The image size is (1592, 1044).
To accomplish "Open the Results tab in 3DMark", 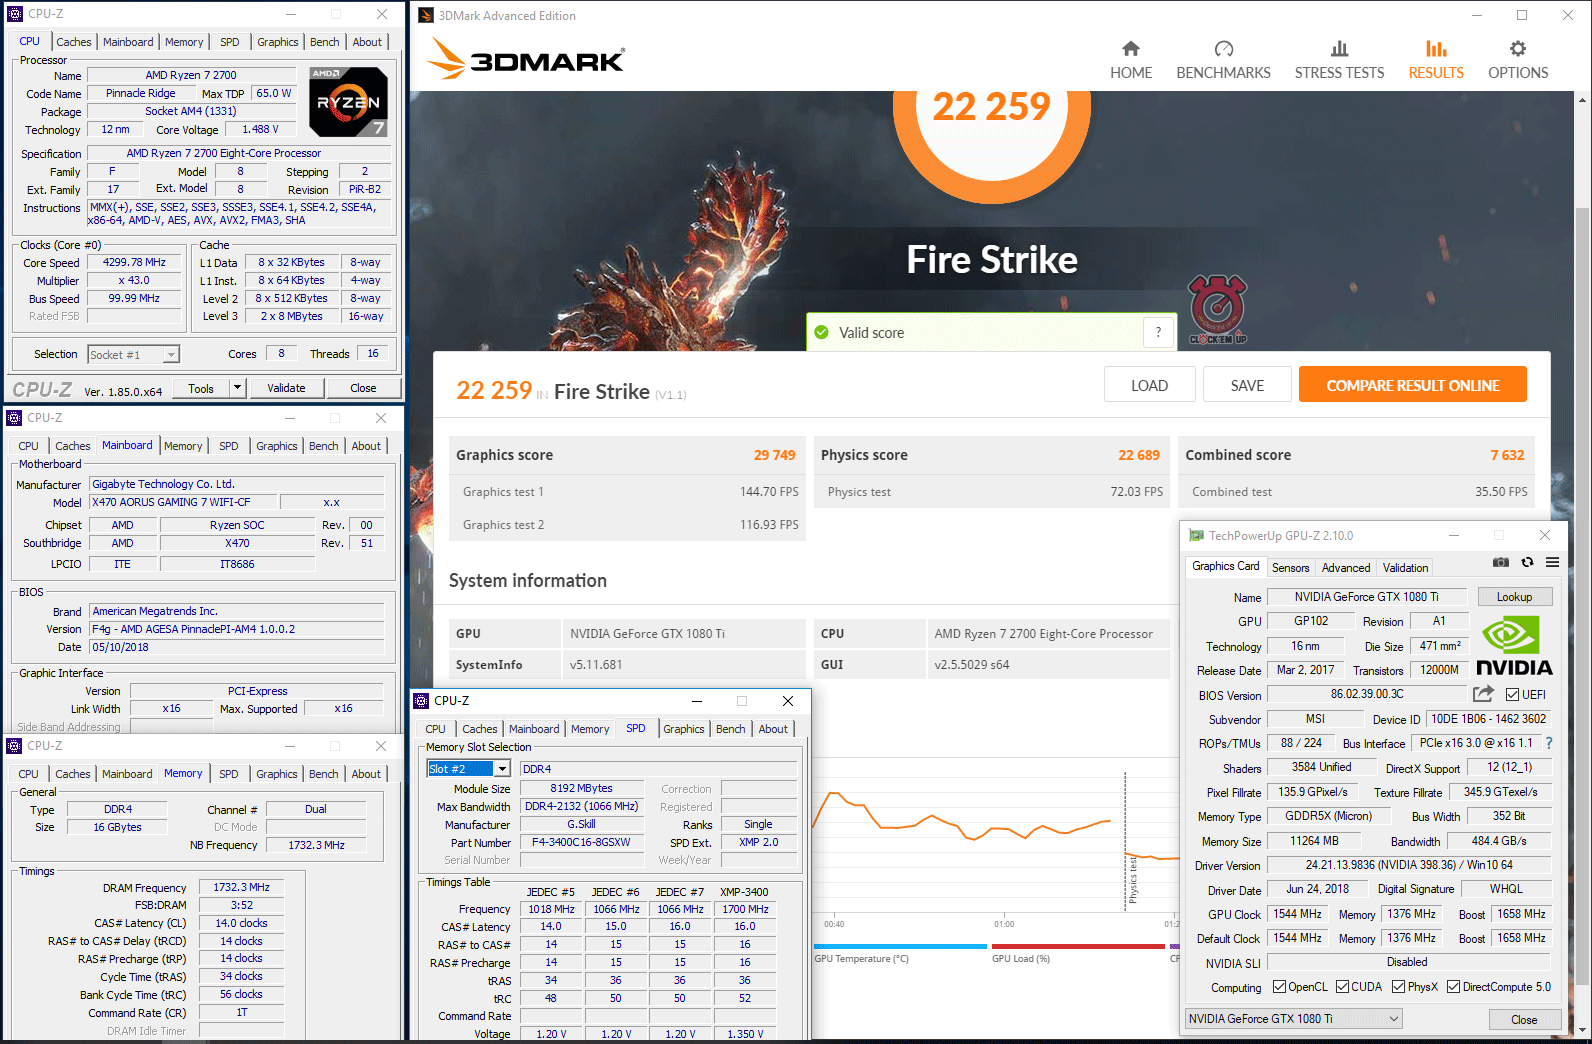I will (x=1435, y=60).
